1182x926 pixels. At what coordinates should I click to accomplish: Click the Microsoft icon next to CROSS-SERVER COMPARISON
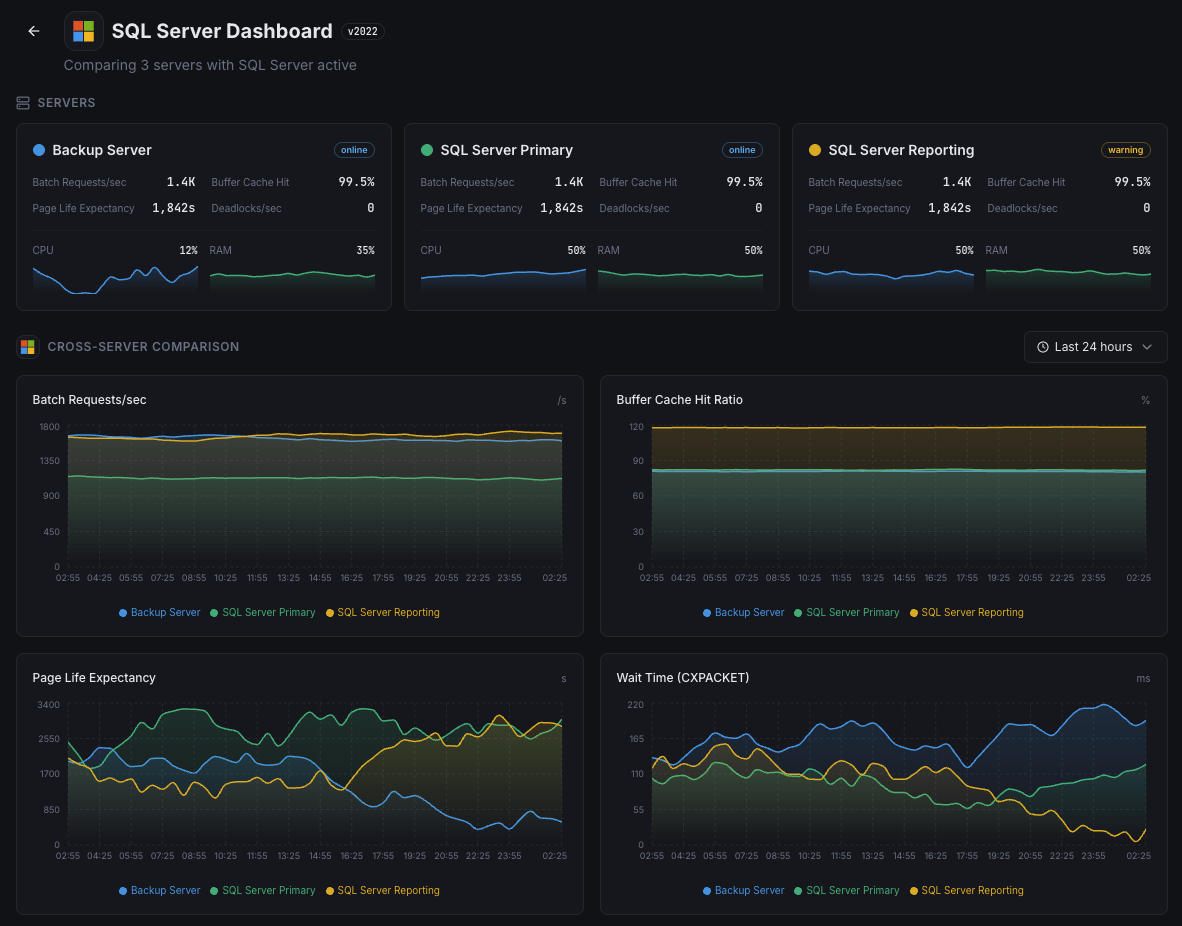point(28,346)
